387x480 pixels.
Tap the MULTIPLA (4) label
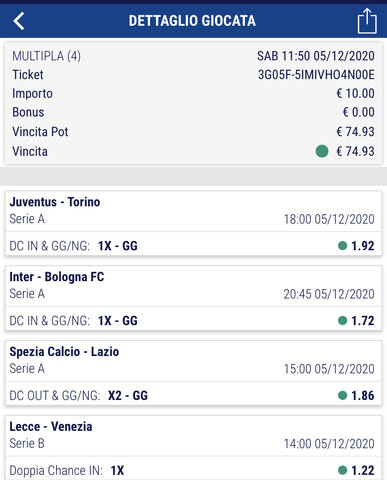(x=46, y=56)
